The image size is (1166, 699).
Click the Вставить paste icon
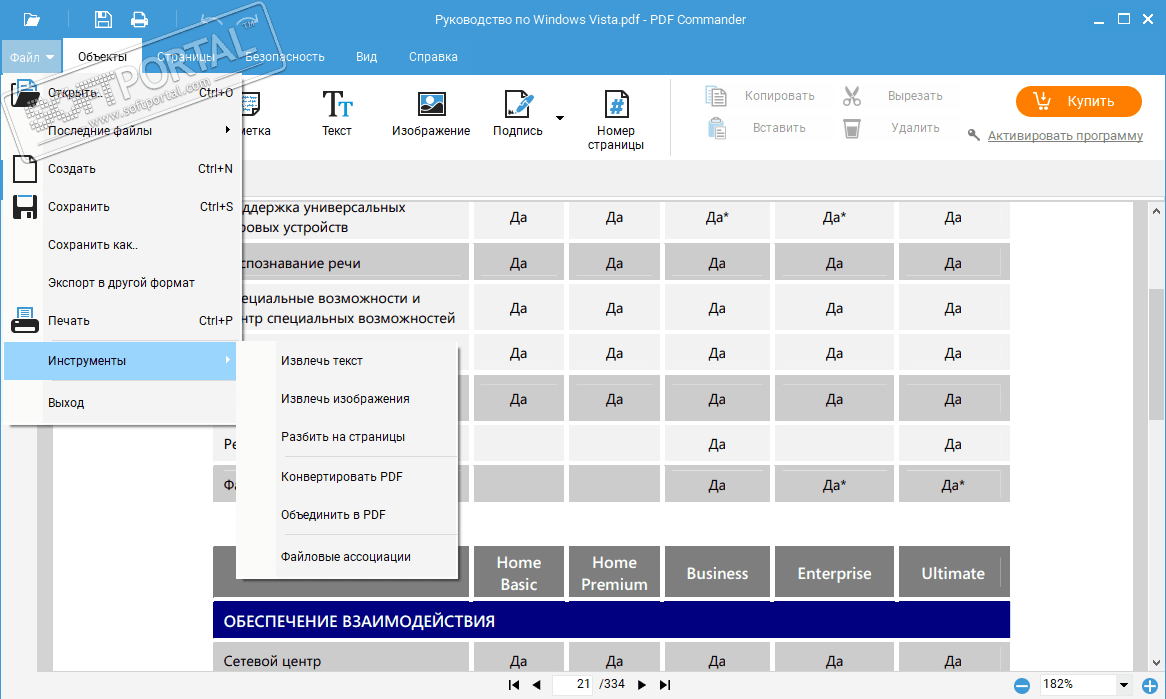click(717, 129)
